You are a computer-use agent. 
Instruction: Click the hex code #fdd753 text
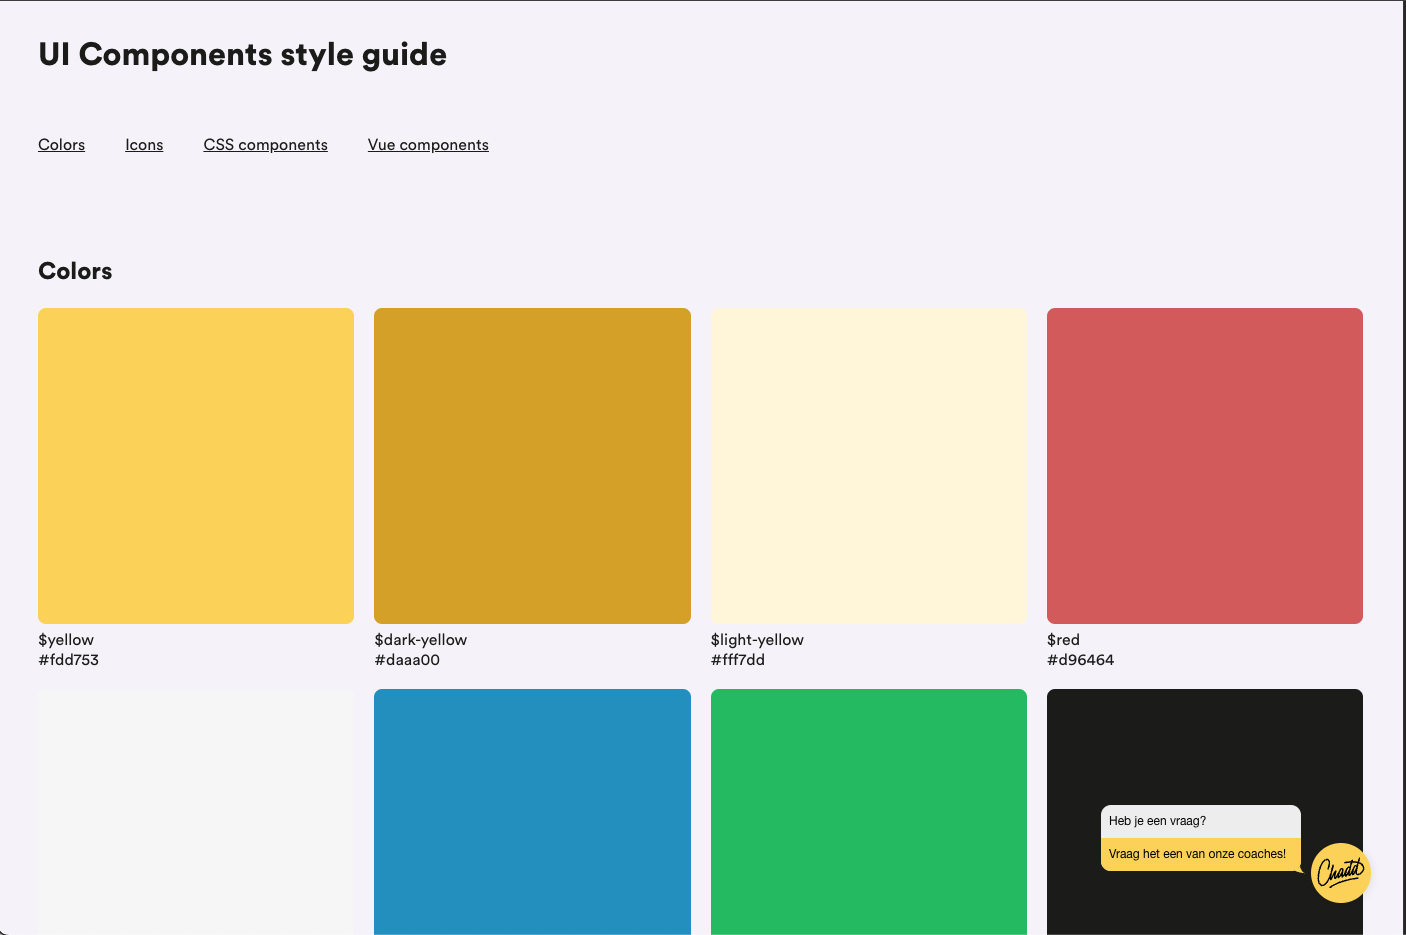tap(69, 659)
